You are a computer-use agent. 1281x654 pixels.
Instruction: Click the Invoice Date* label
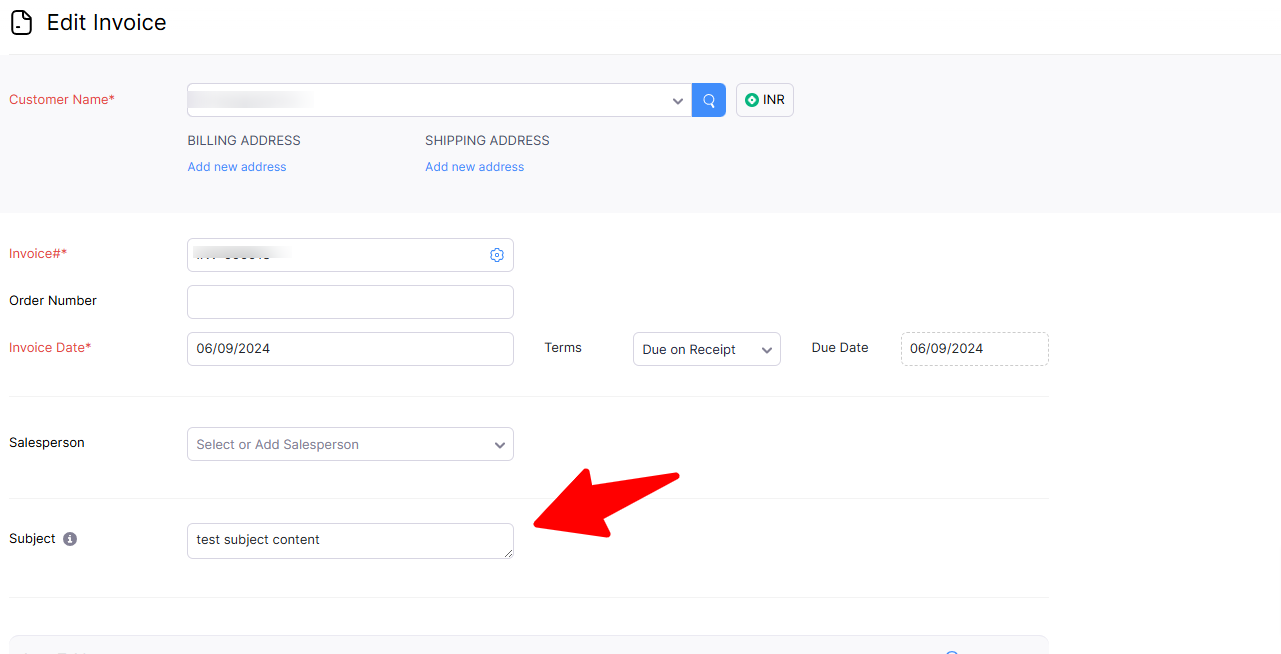click(50, 348)
